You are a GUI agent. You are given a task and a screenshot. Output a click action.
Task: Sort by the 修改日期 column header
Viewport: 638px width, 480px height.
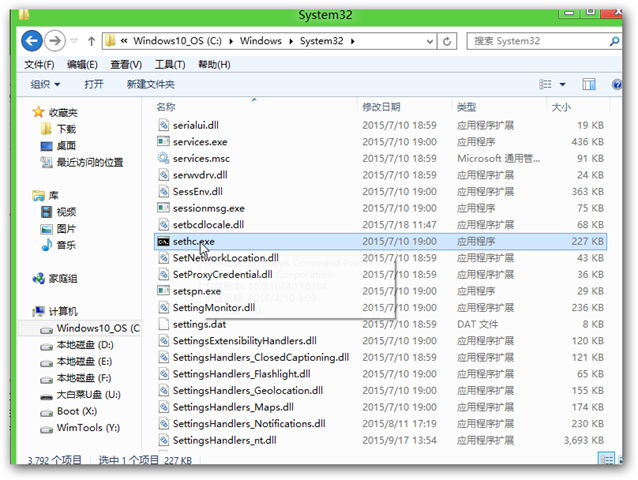(x=381, y=107)
